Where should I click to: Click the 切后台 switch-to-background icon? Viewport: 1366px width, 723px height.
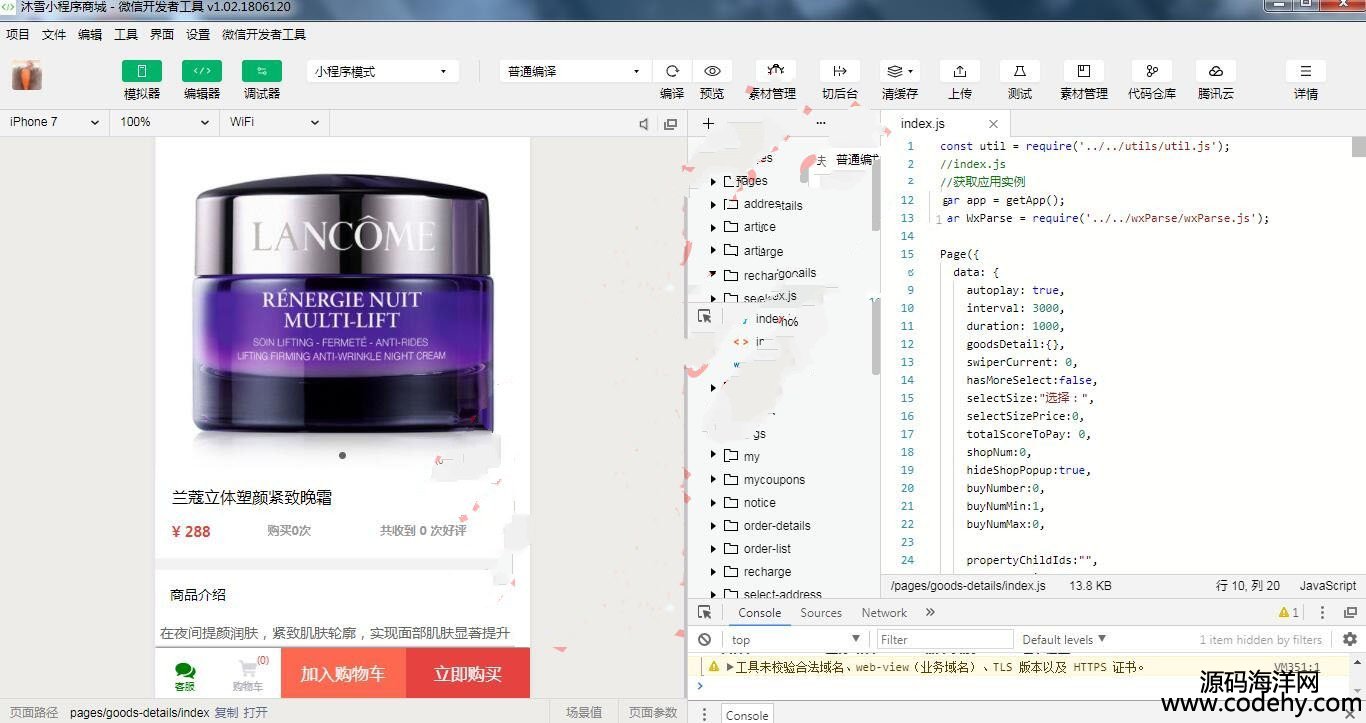(x=840, y=71)
